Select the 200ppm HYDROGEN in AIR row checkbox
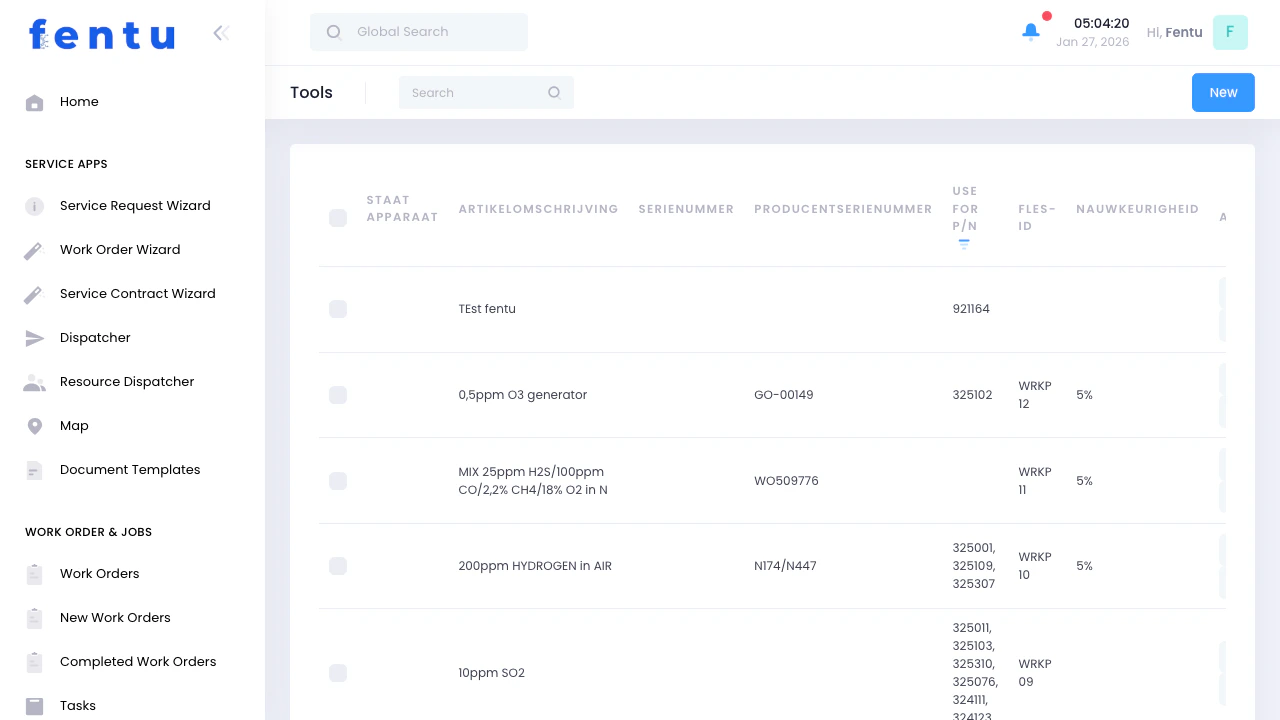Screen dimensions: 1280x720 point(338,565)
